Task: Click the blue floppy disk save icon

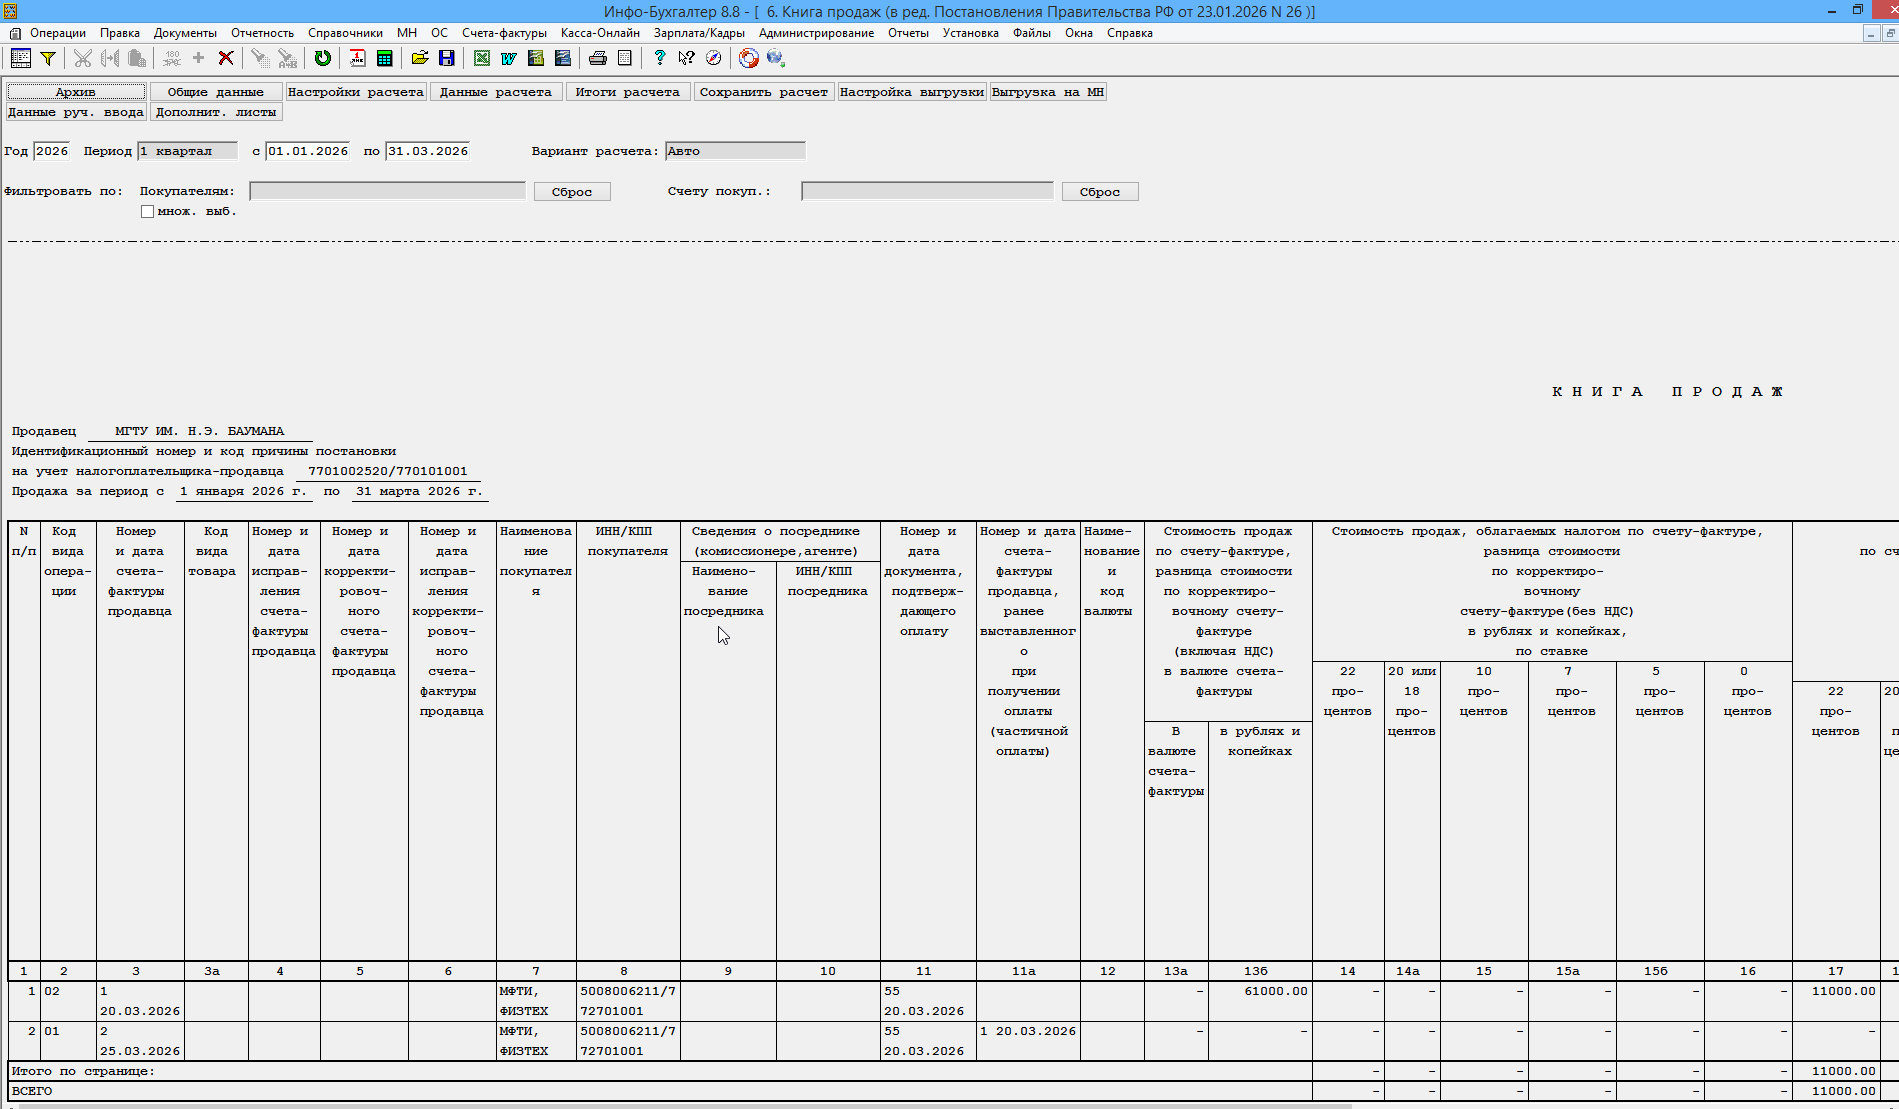Action: [446, 58]
